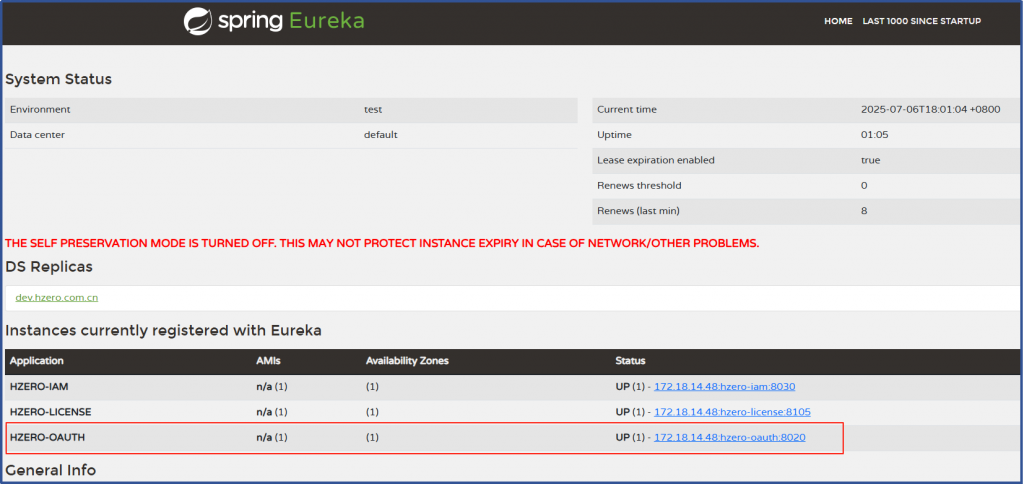Open the dev.hzero.com.cn replica link
The width and height of the screenshot is (1024, 484).
click(x=57, y=297)
